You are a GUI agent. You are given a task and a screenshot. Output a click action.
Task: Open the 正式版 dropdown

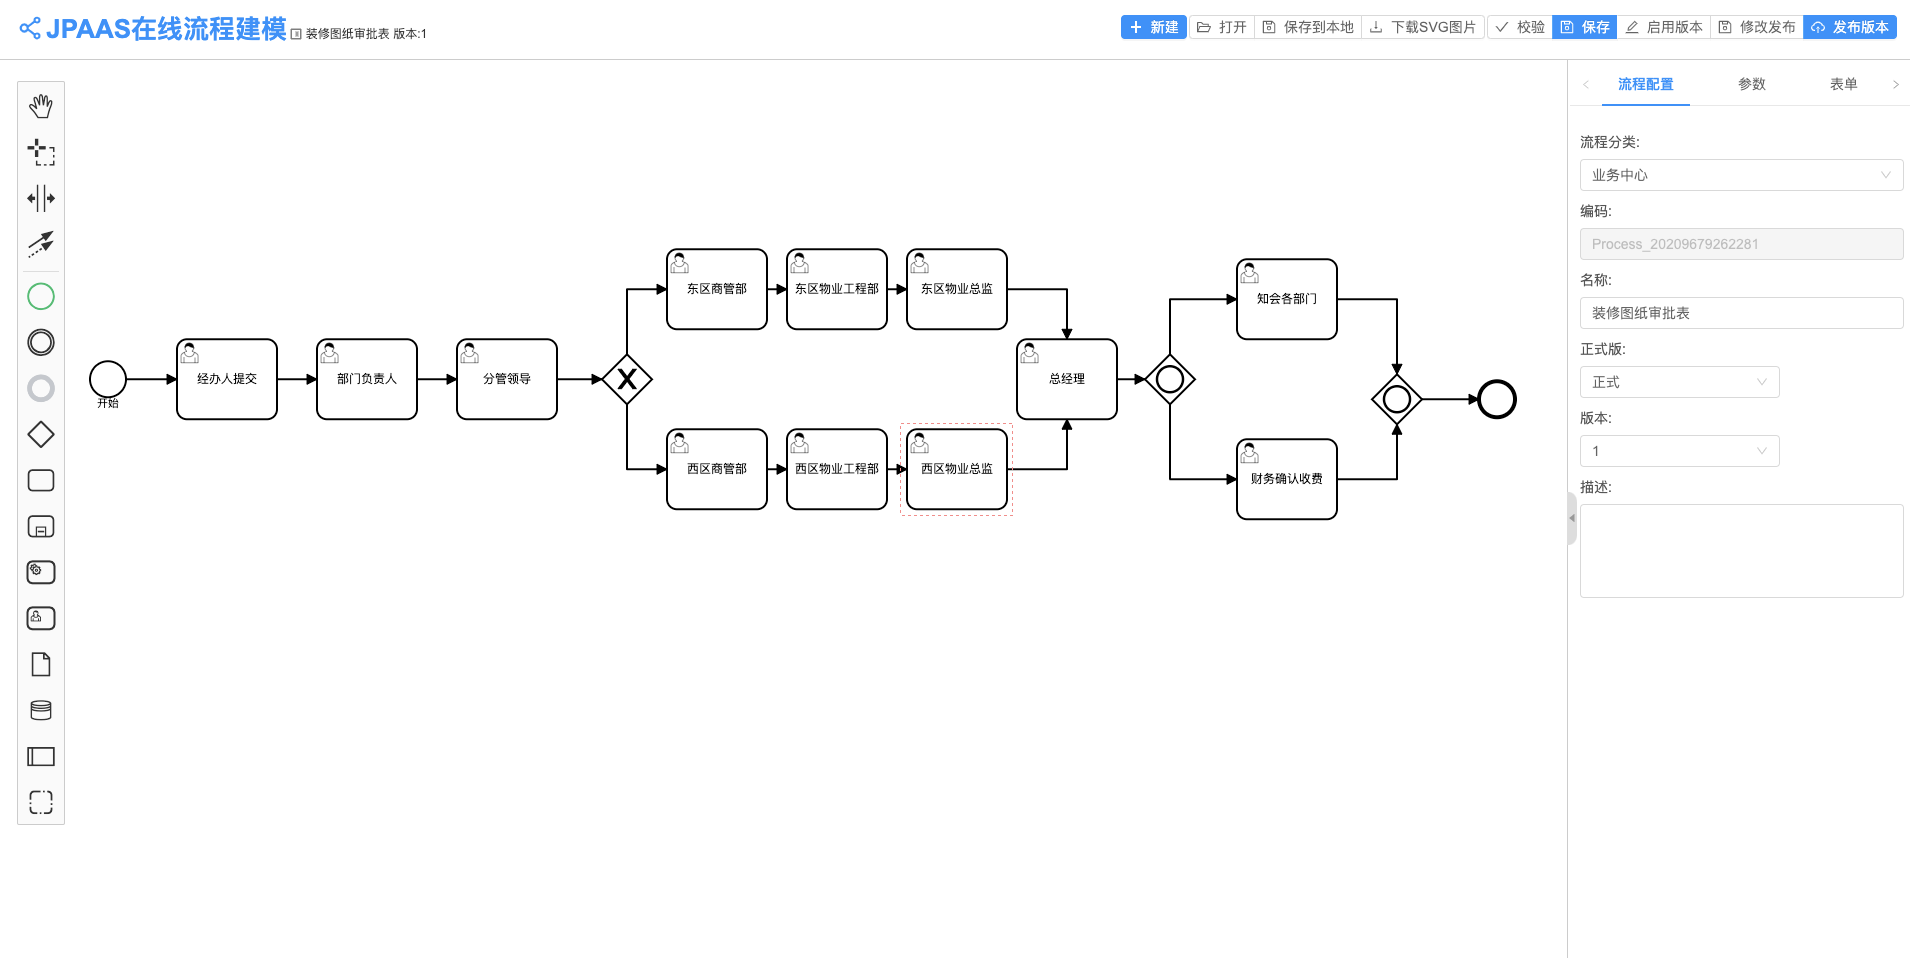(1679, 382)
